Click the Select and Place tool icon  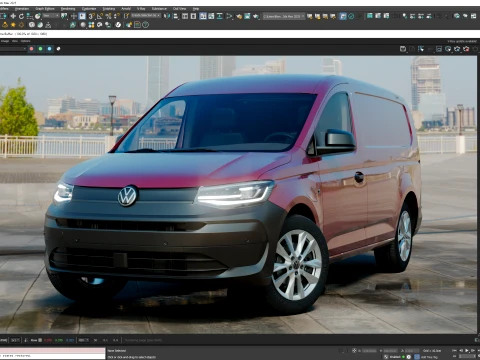click(x=38, y=16)
